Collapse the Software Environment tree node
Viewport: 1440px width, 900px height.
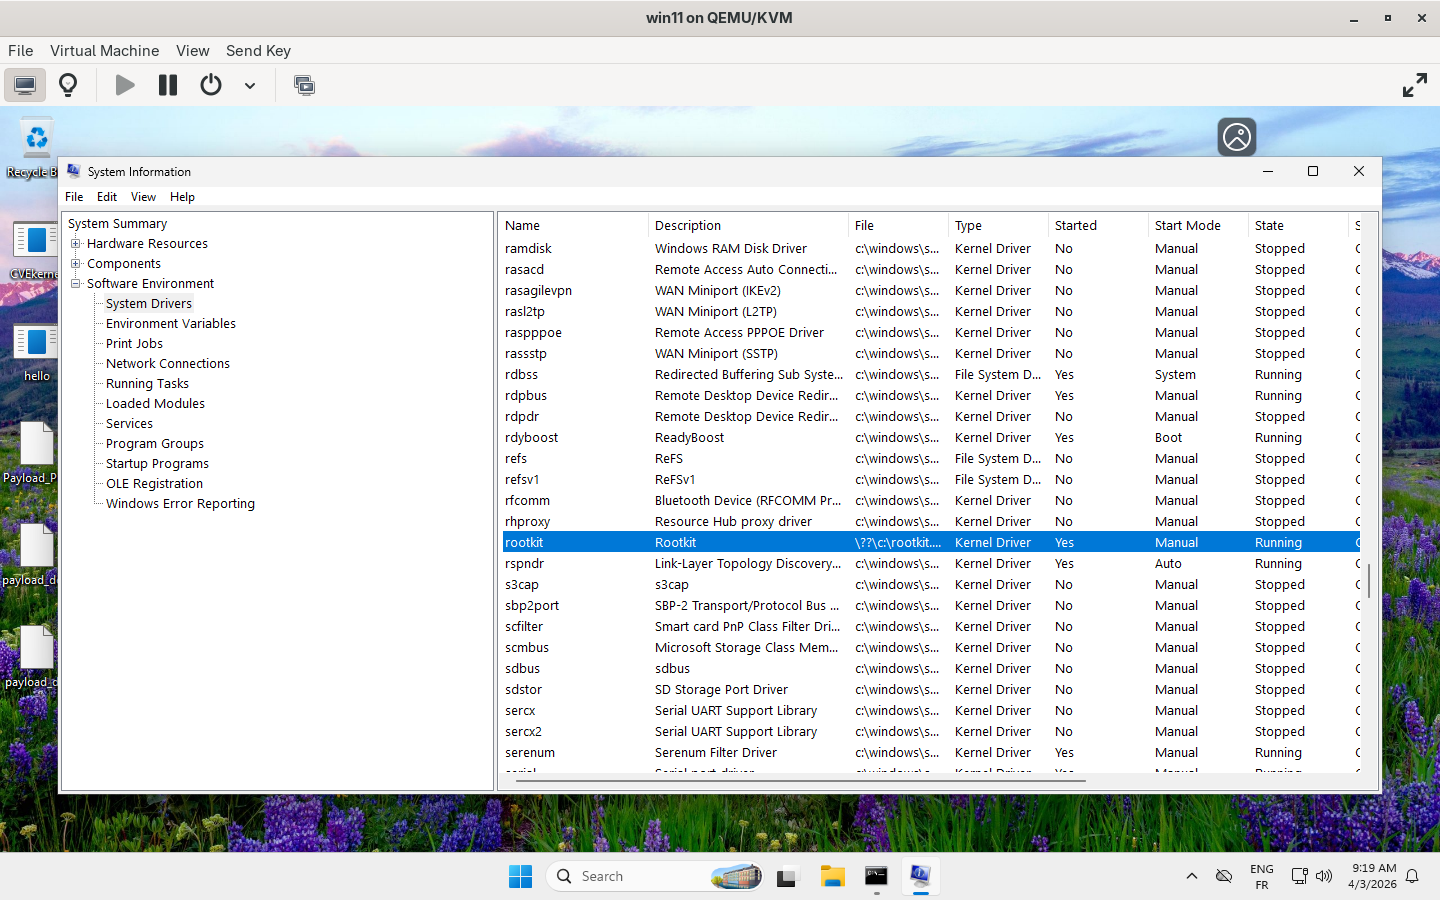[x=76, y=283]
